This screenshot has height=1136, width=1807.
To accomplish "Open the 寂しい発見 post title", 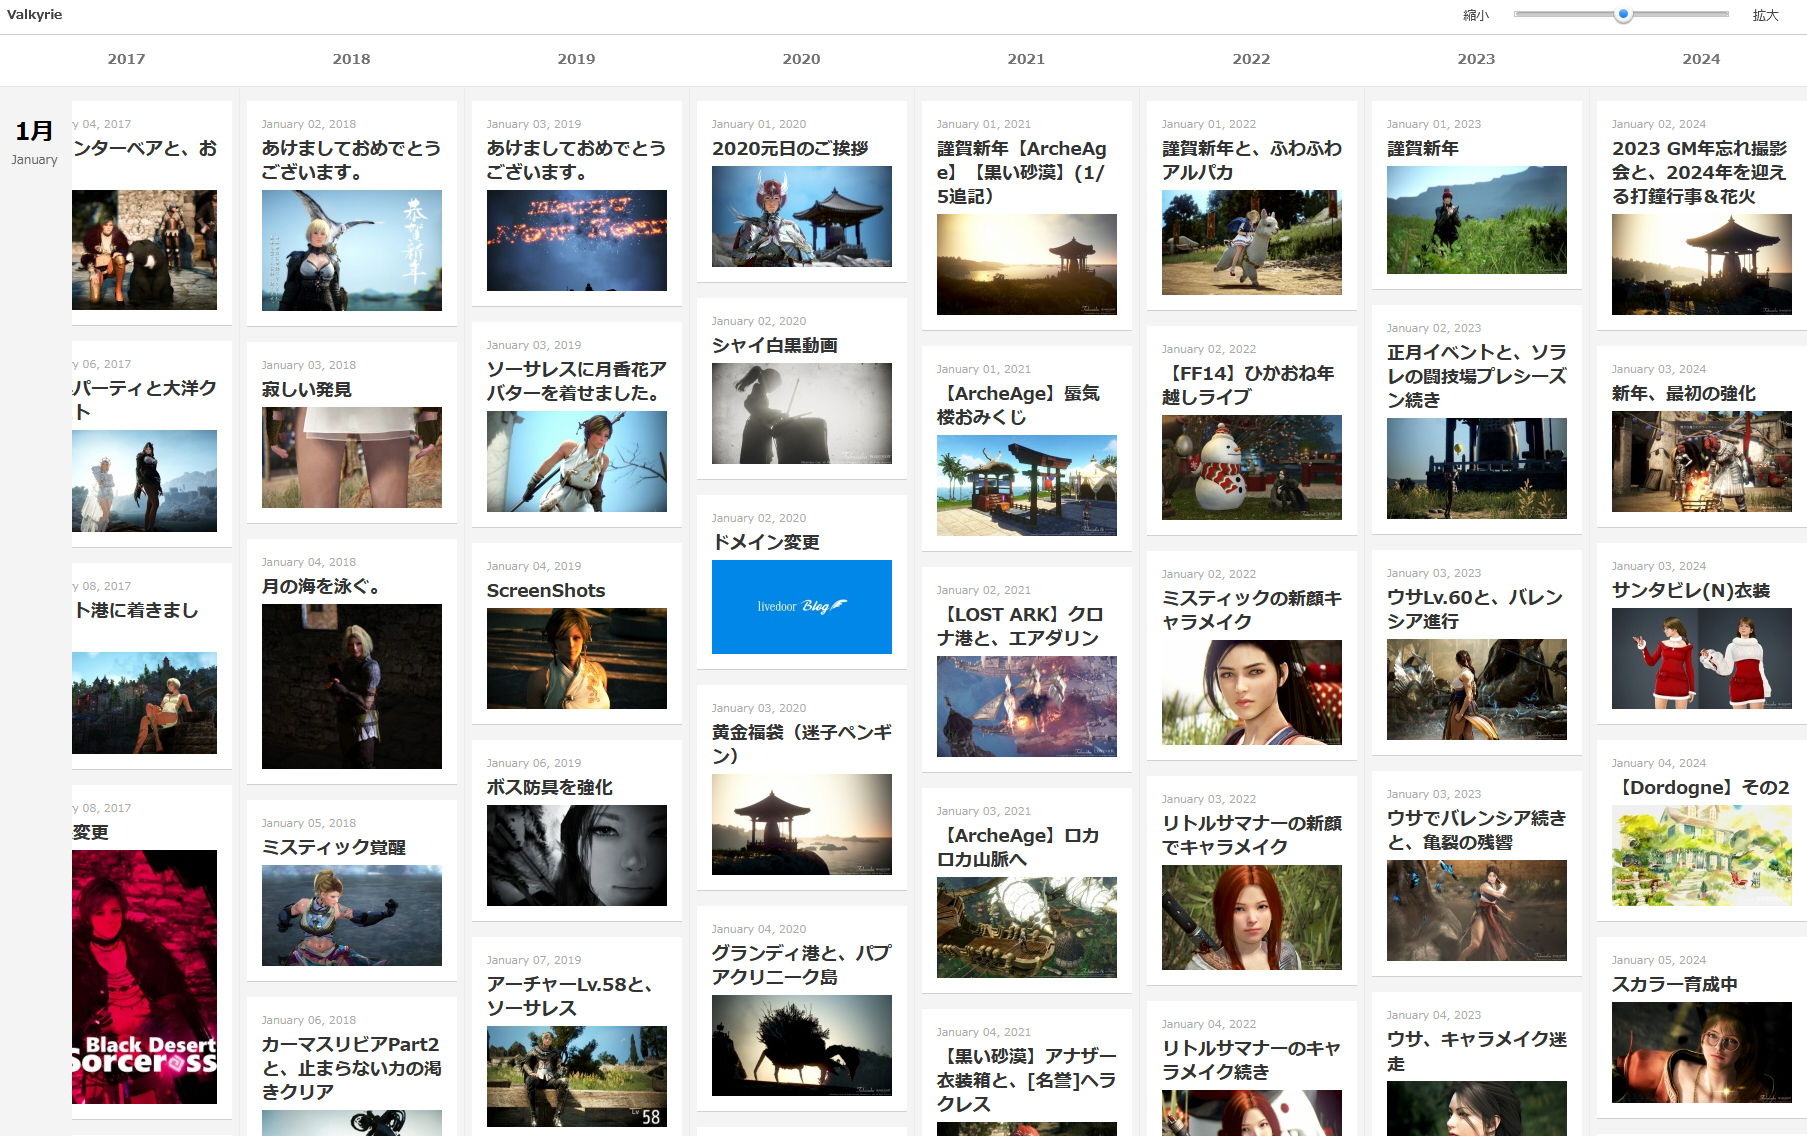I will (x=307, y=389).
